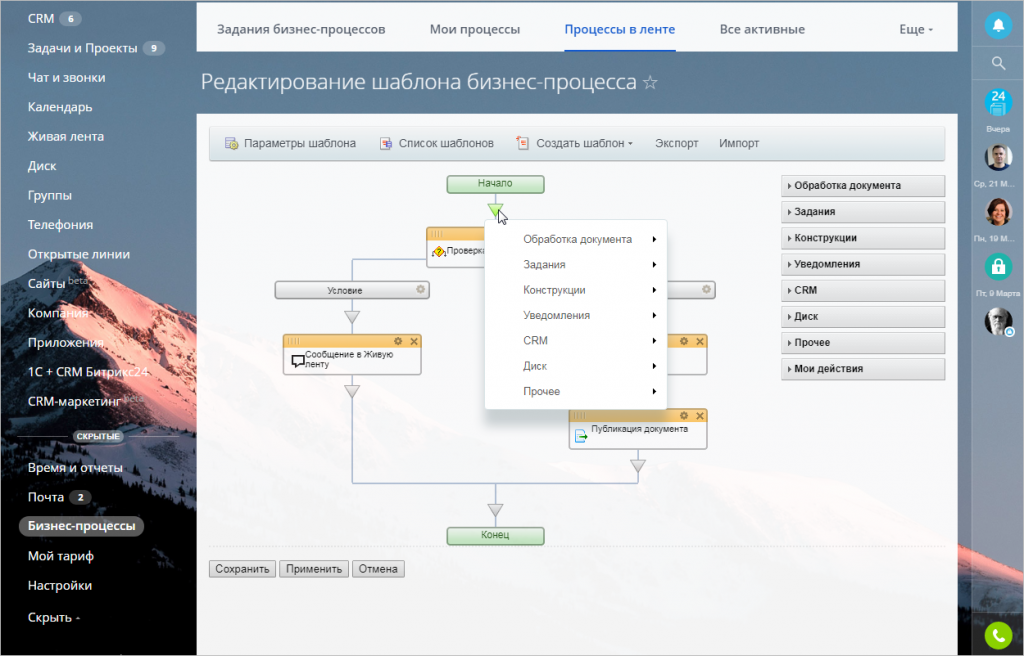Click the notifications bell icon
The height and width of the screenshot is (656, 1024).
click(x=997, y=27)
